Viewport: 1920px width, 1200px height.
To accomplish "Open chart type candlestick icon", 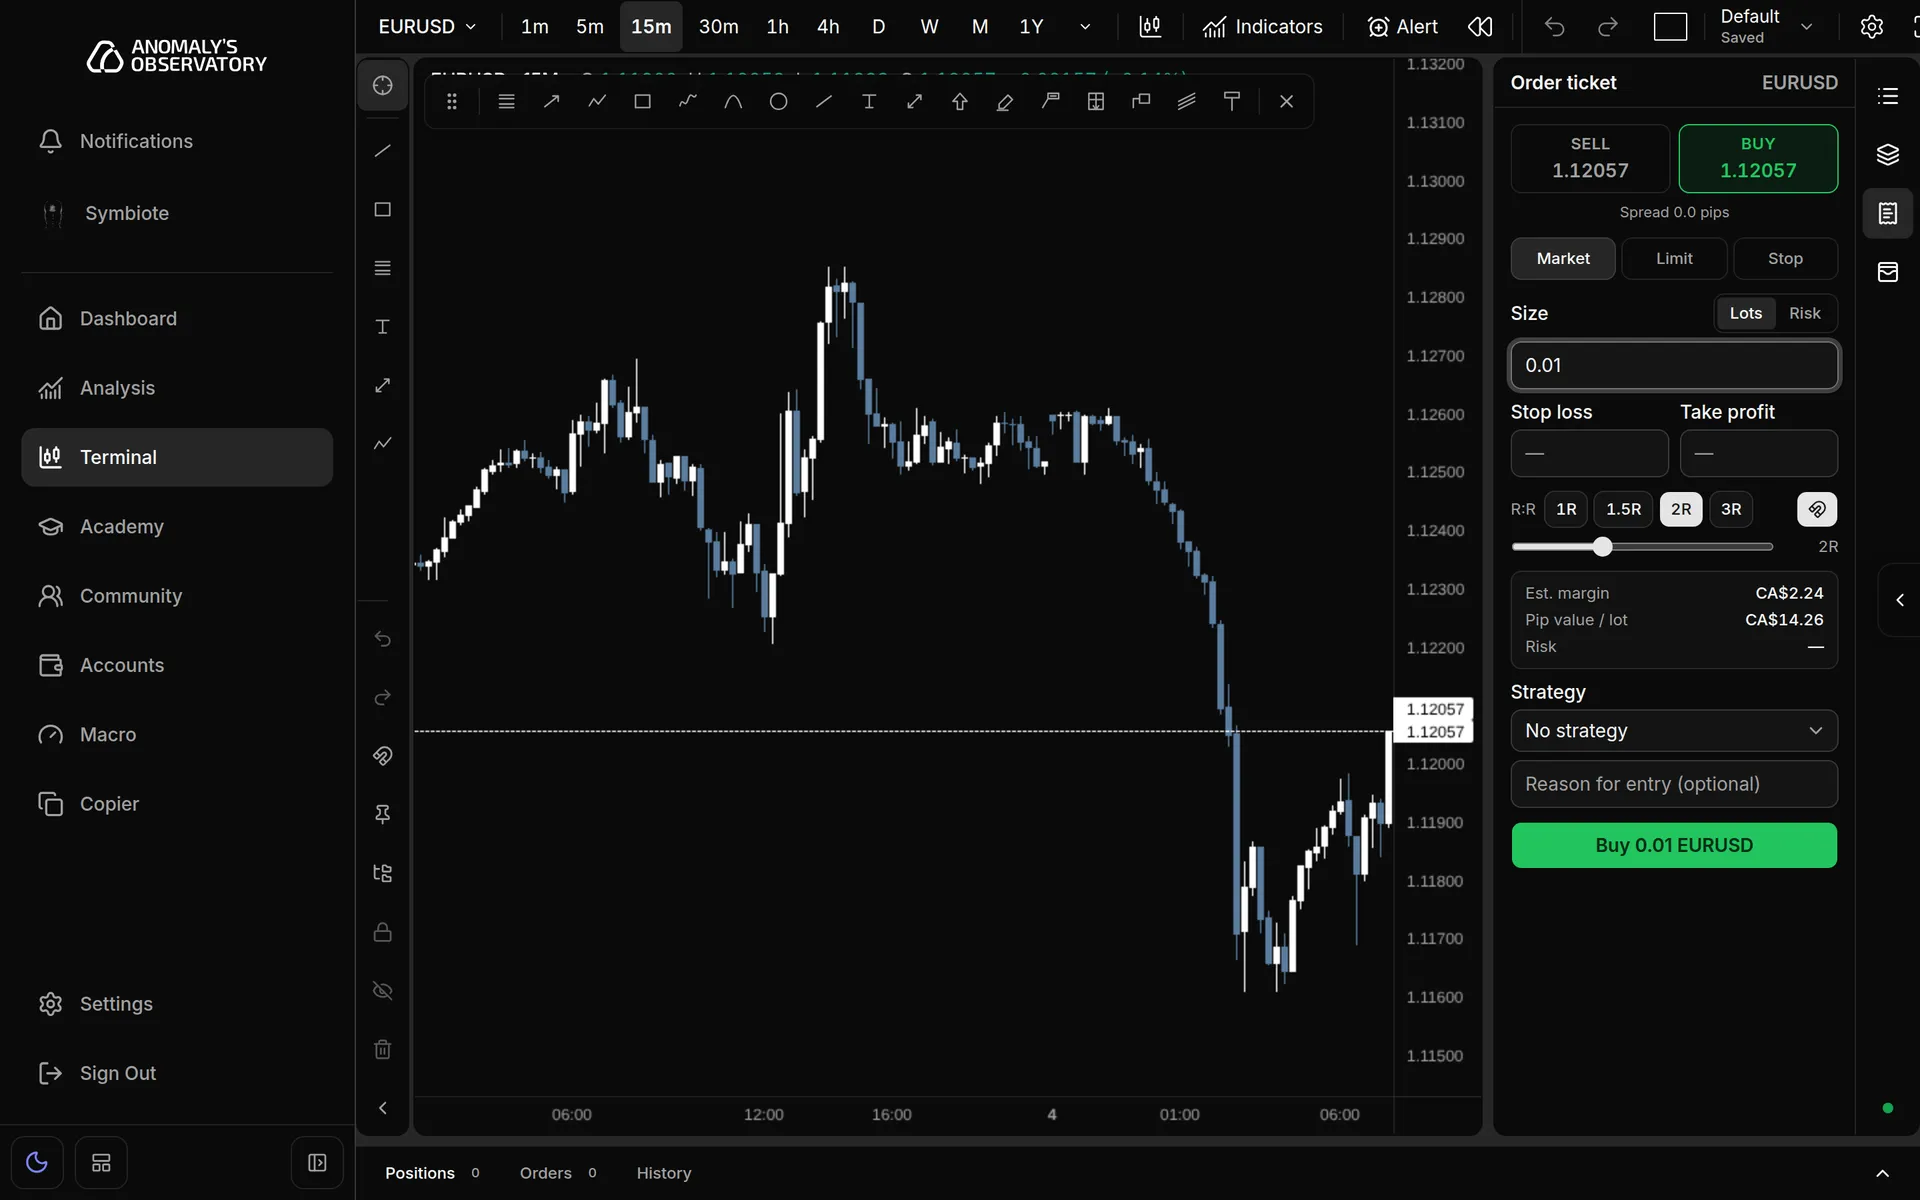I will (x=1150, y=27).
